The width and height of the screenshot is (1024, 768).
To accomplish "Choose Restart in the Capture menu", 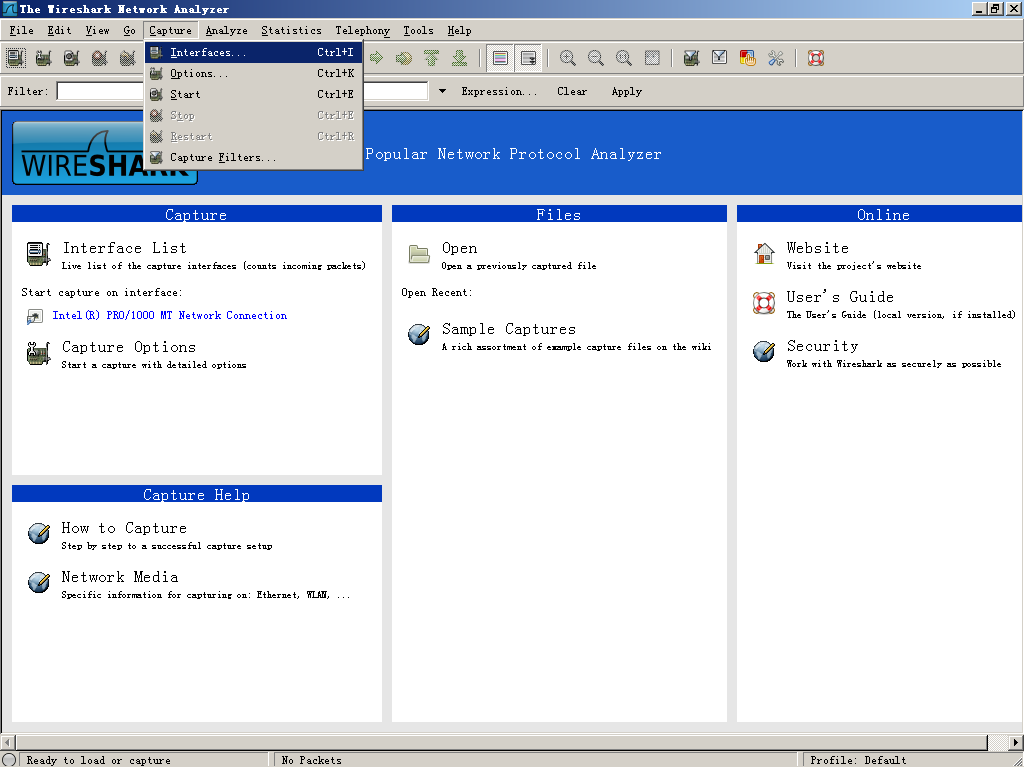I will pos(253,136).
